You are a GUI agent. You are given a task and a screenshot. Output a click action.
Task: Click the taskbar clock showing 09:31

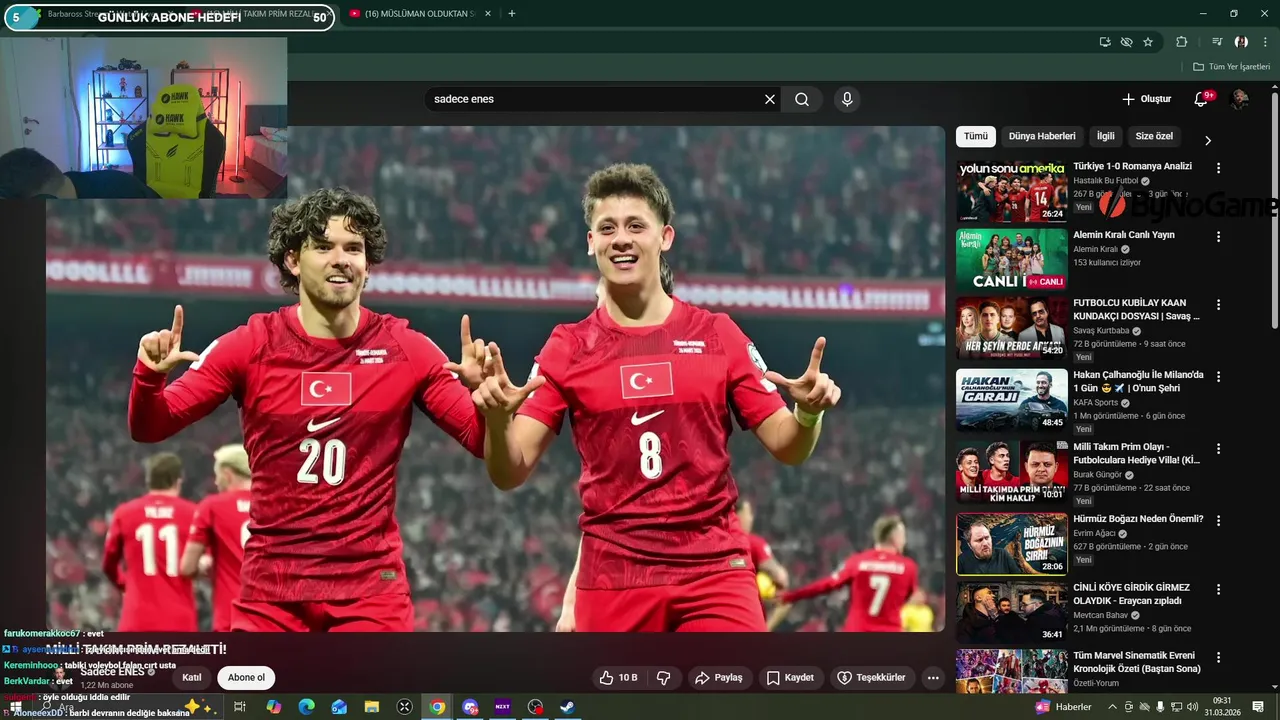[1221, 707]
